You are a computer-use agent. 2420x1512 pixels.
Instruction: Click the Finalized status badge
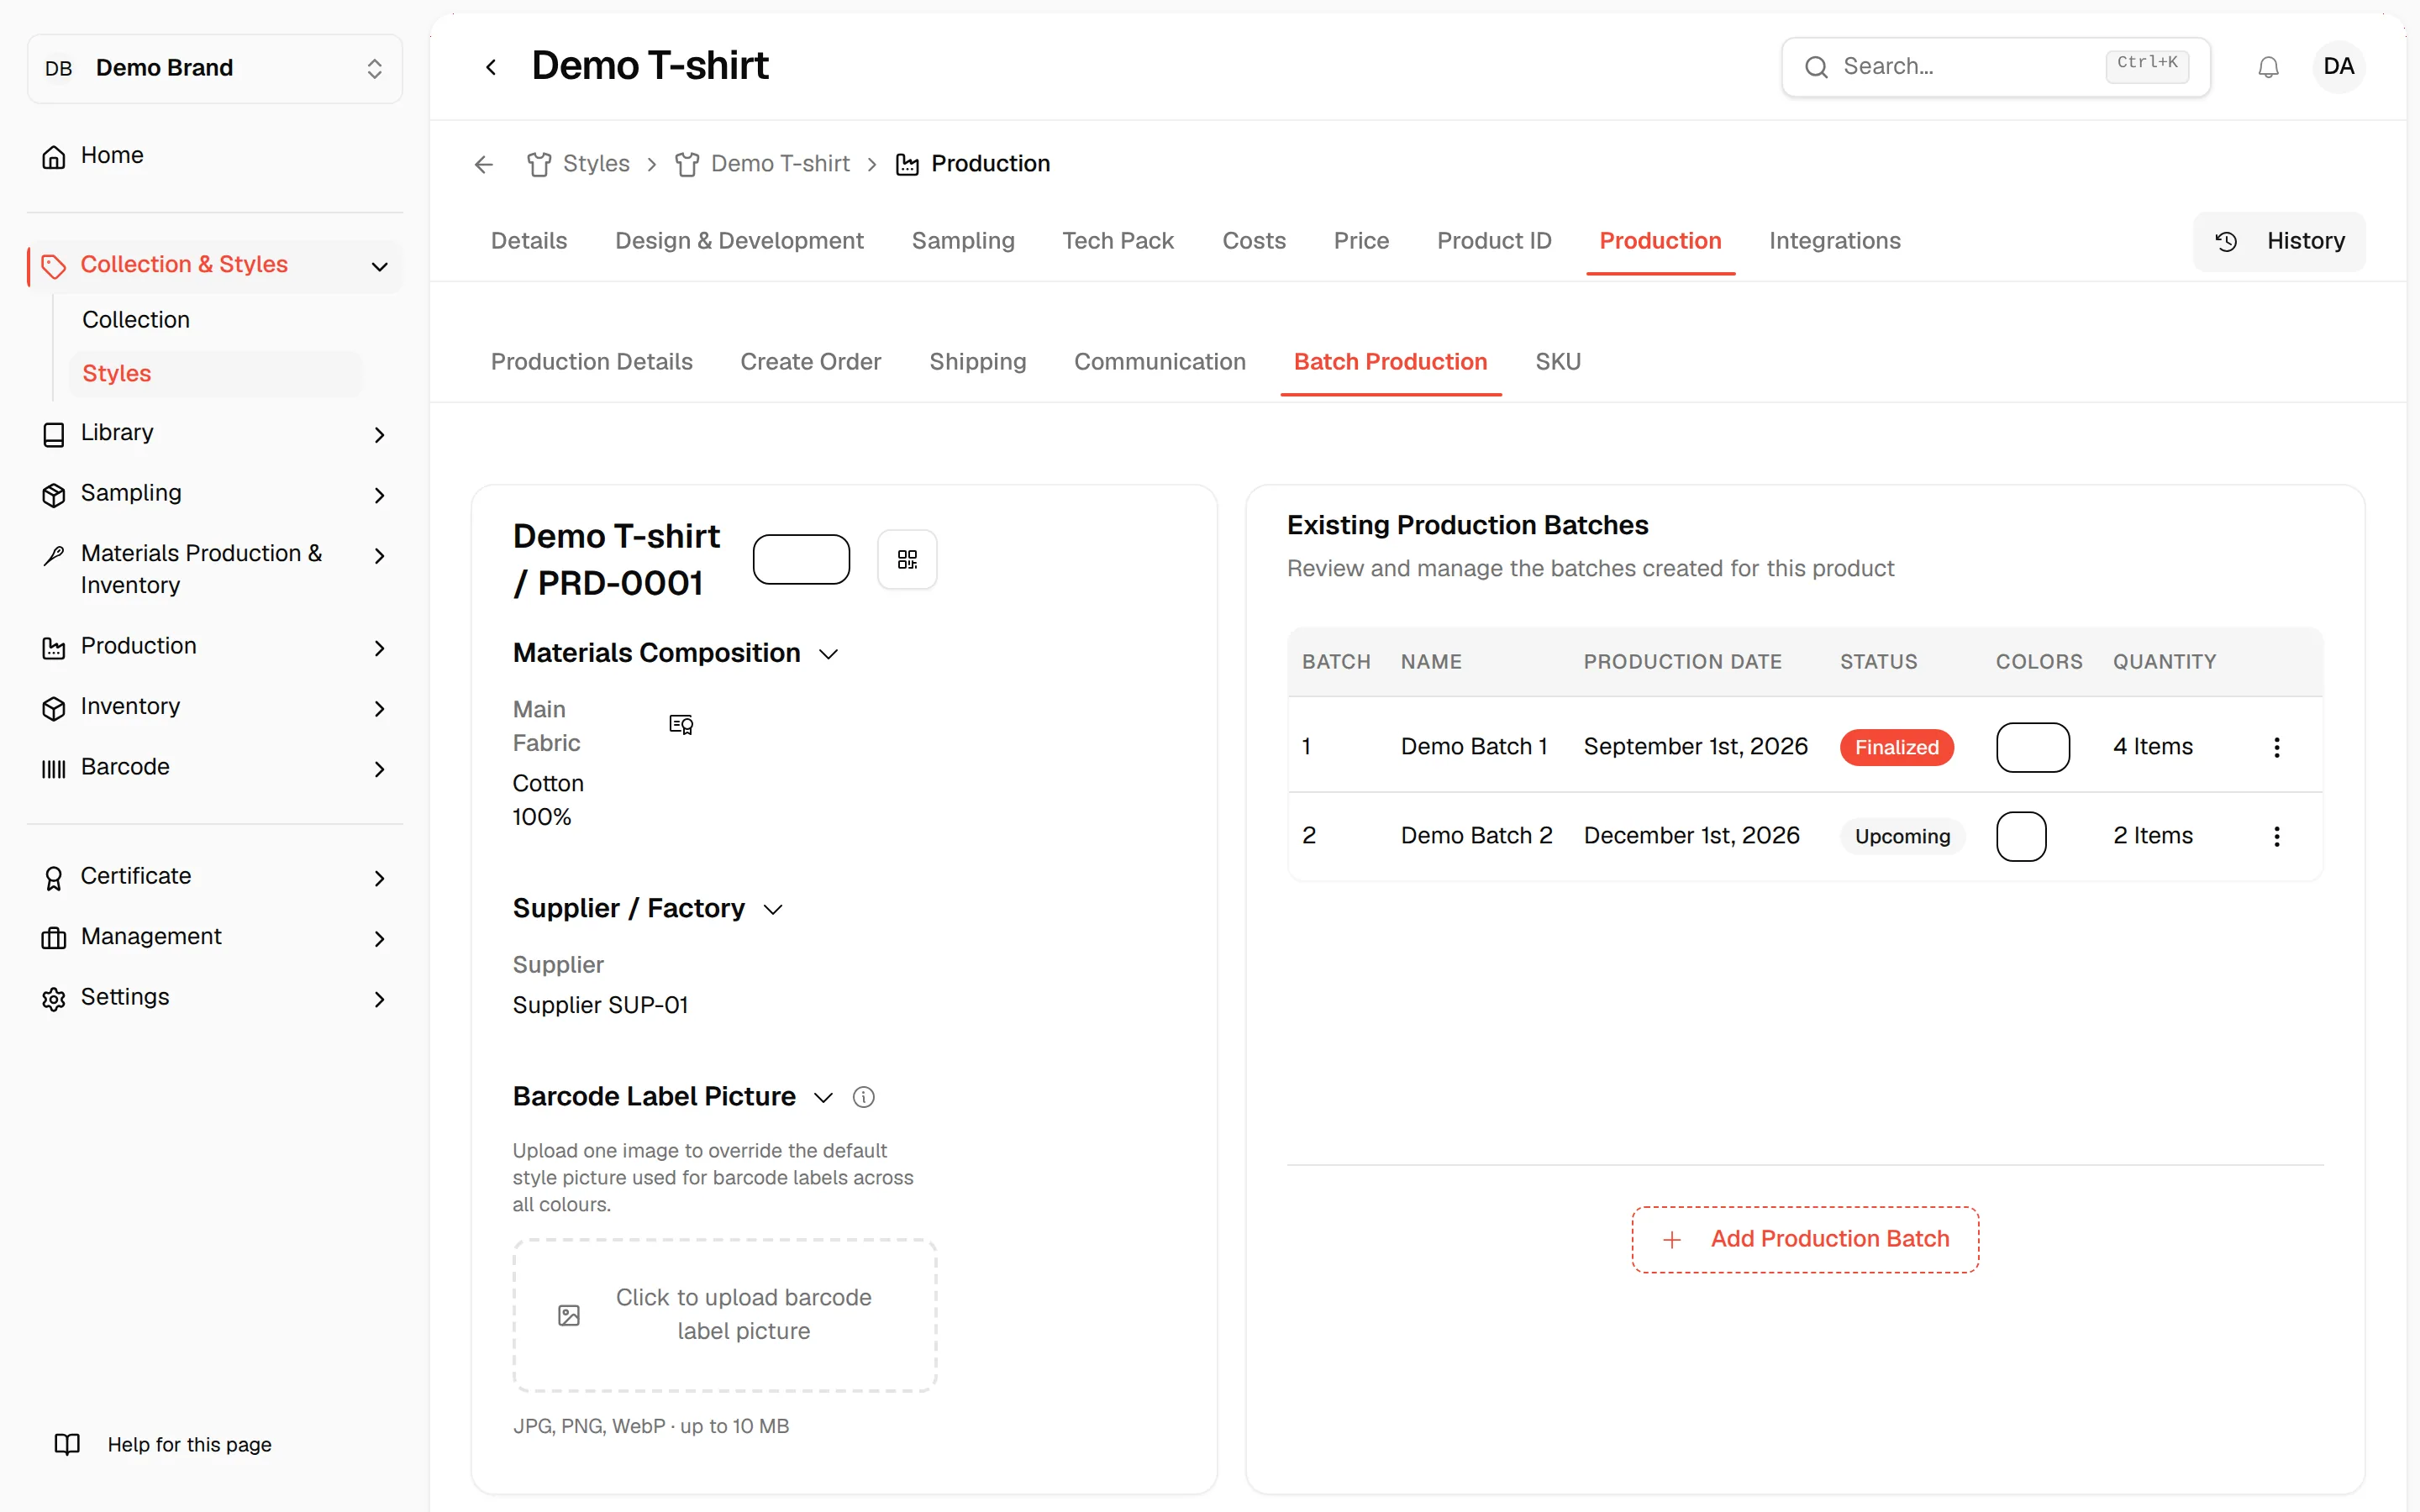tap(1896, 747)
